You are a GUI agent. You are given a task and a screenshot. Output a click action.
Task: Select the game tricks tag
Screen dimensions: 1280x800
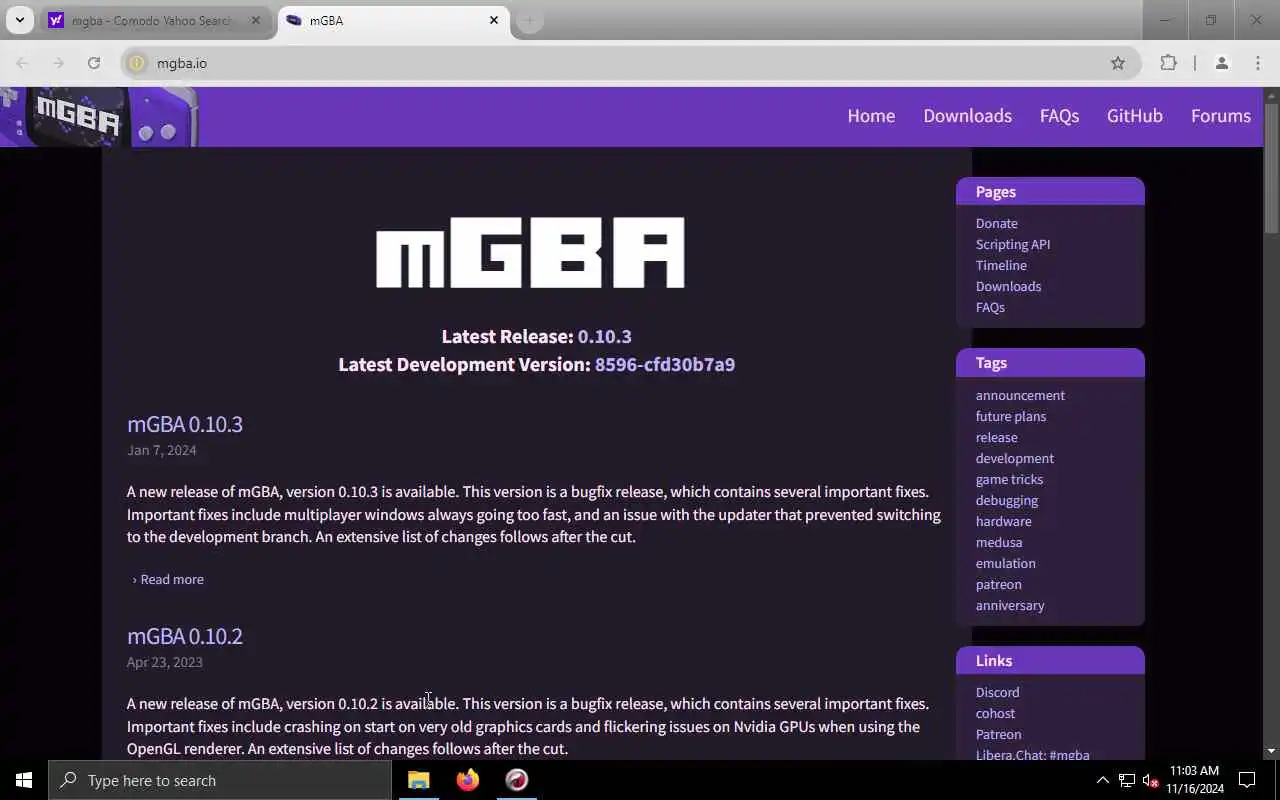coord(1009,479)
